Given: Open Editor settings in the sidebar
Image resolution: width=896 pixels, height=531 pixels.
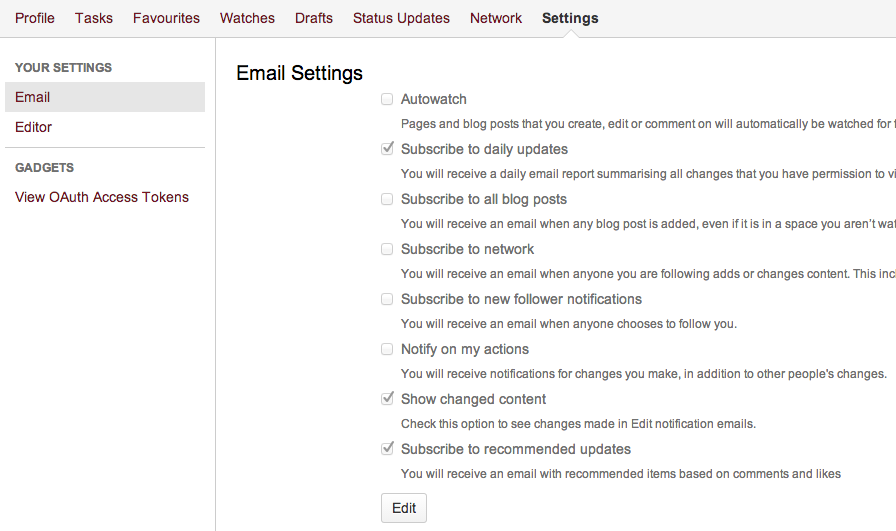Looking at the screenshot, I should tap(34, 127).
